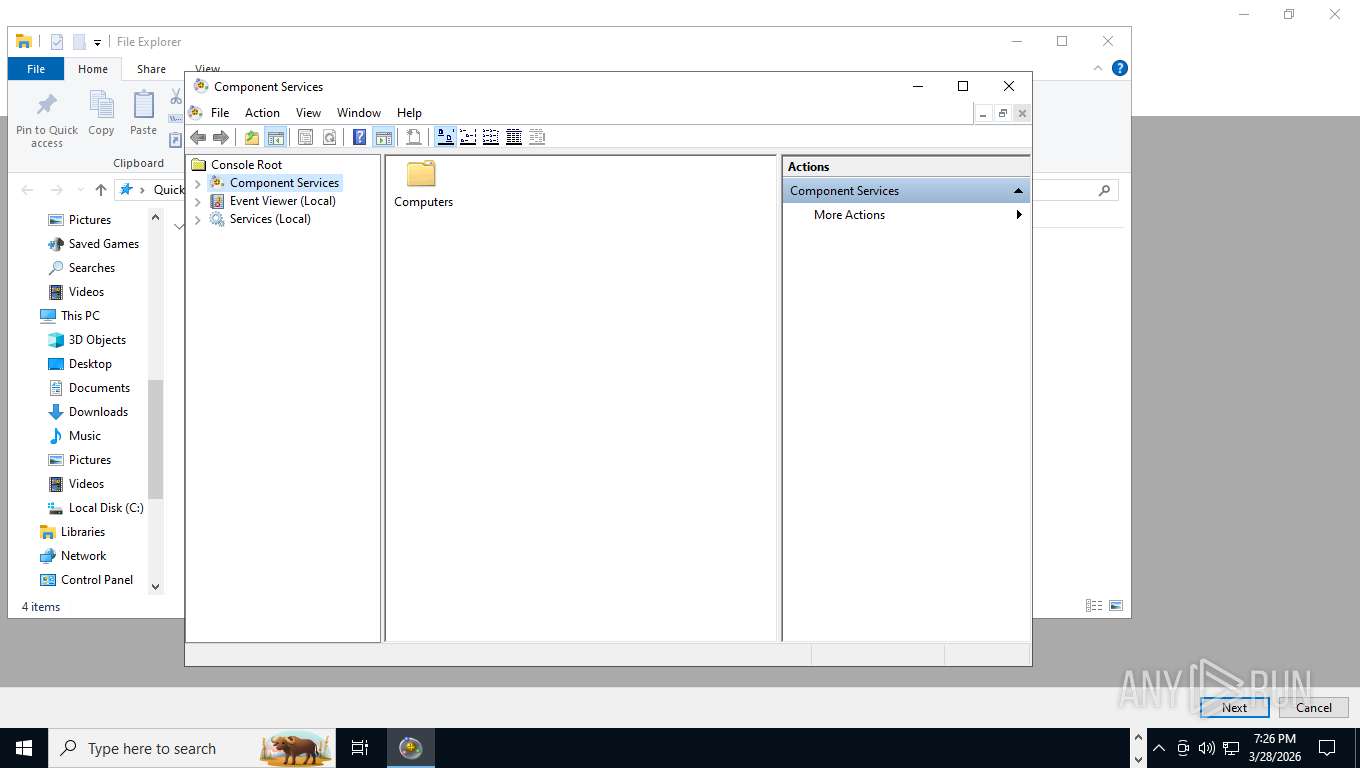
Task: Expand the Services (Local) node
Action: tap(198, 220)
